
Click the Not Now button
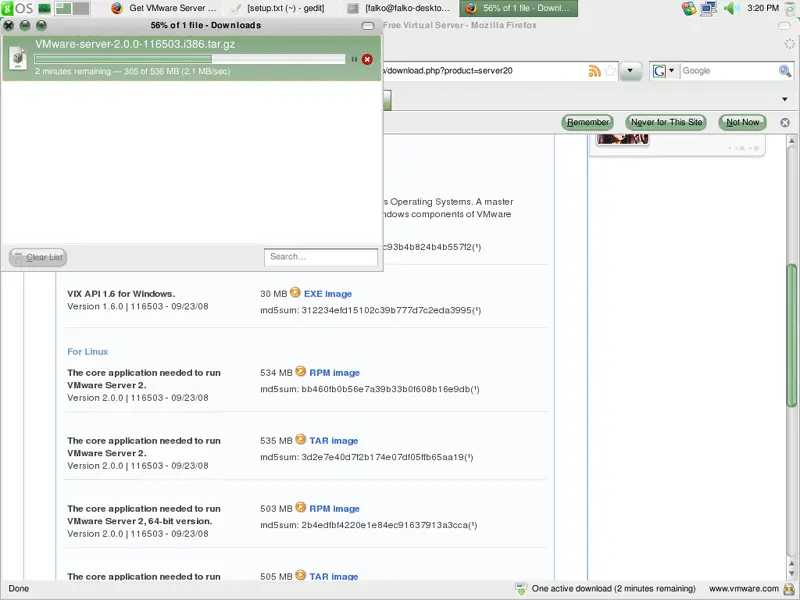742,122
